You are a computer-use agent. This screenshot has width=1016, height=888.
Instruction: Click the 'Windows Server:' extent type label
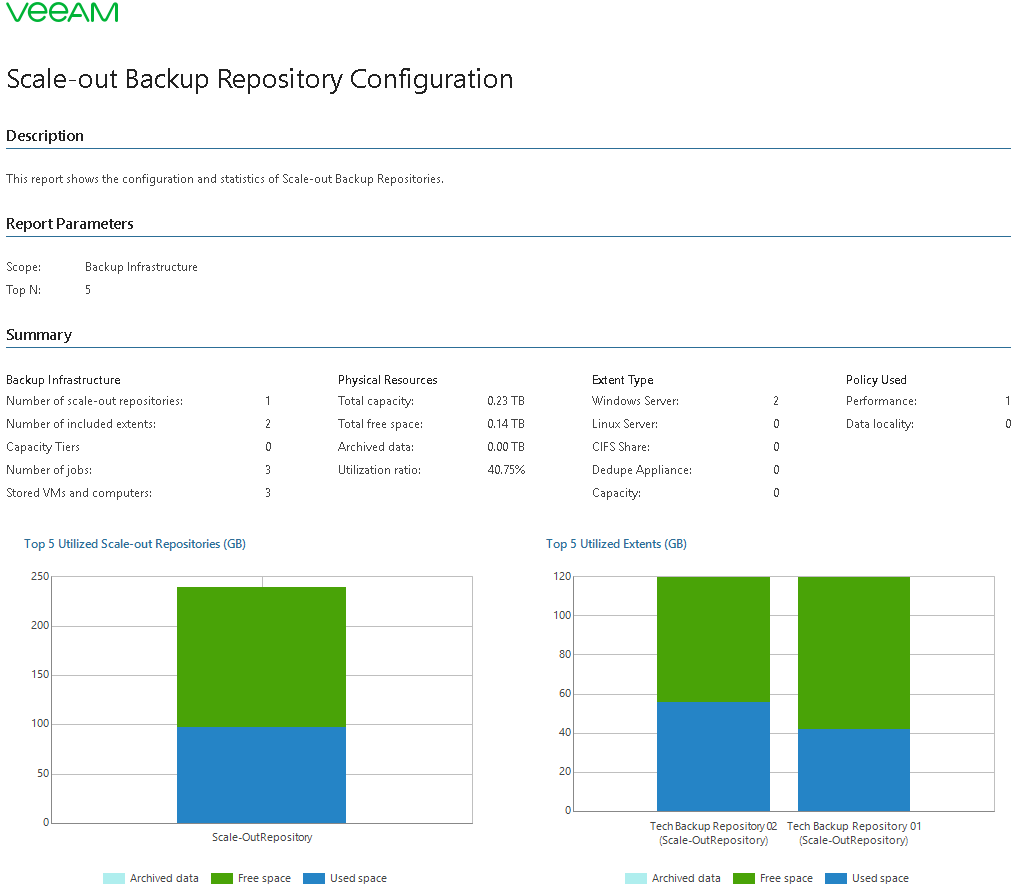click(x=636, y=401)
